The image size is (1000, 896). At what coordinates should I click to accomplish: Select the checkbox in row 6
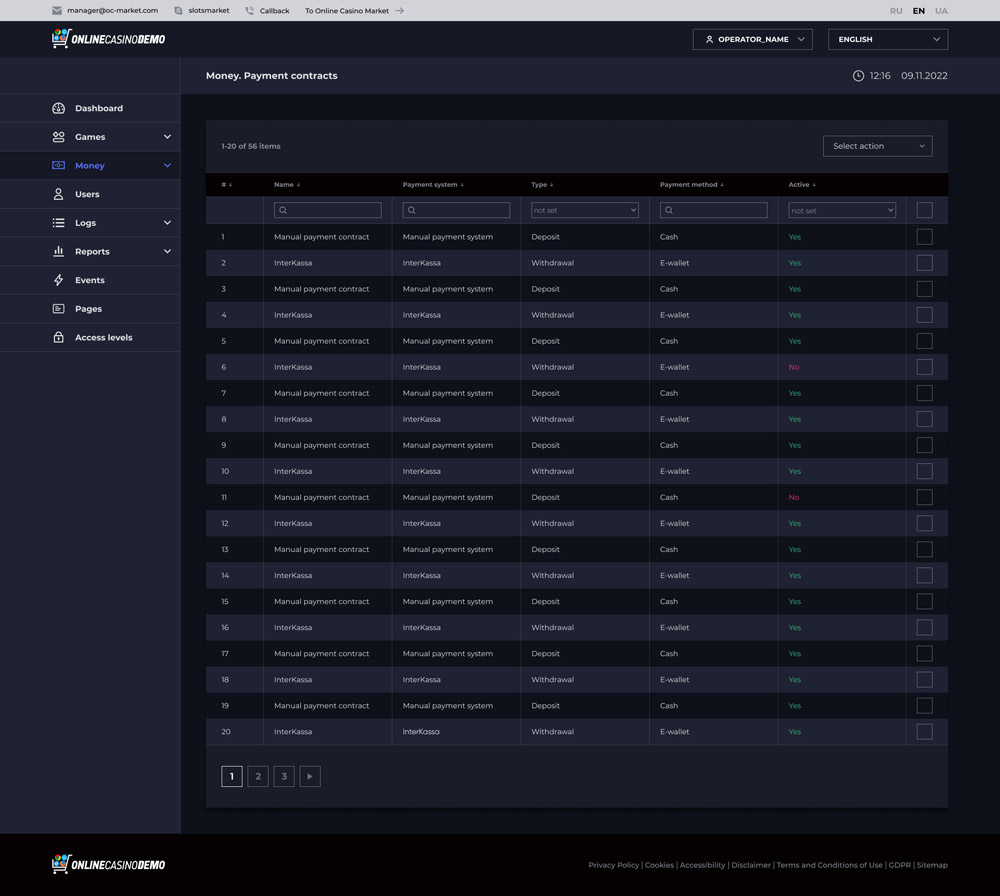point(924,367)
